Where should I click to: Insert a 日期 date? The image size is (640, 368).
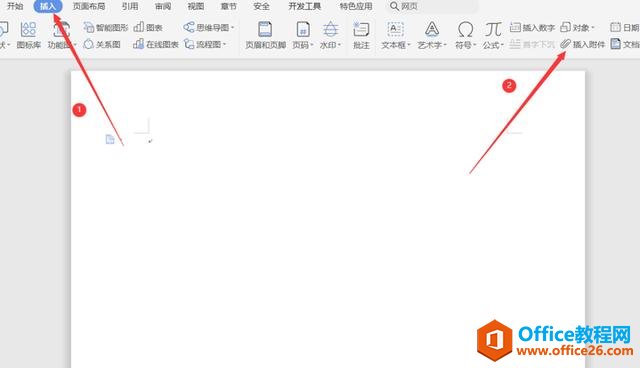pos(625,27)
